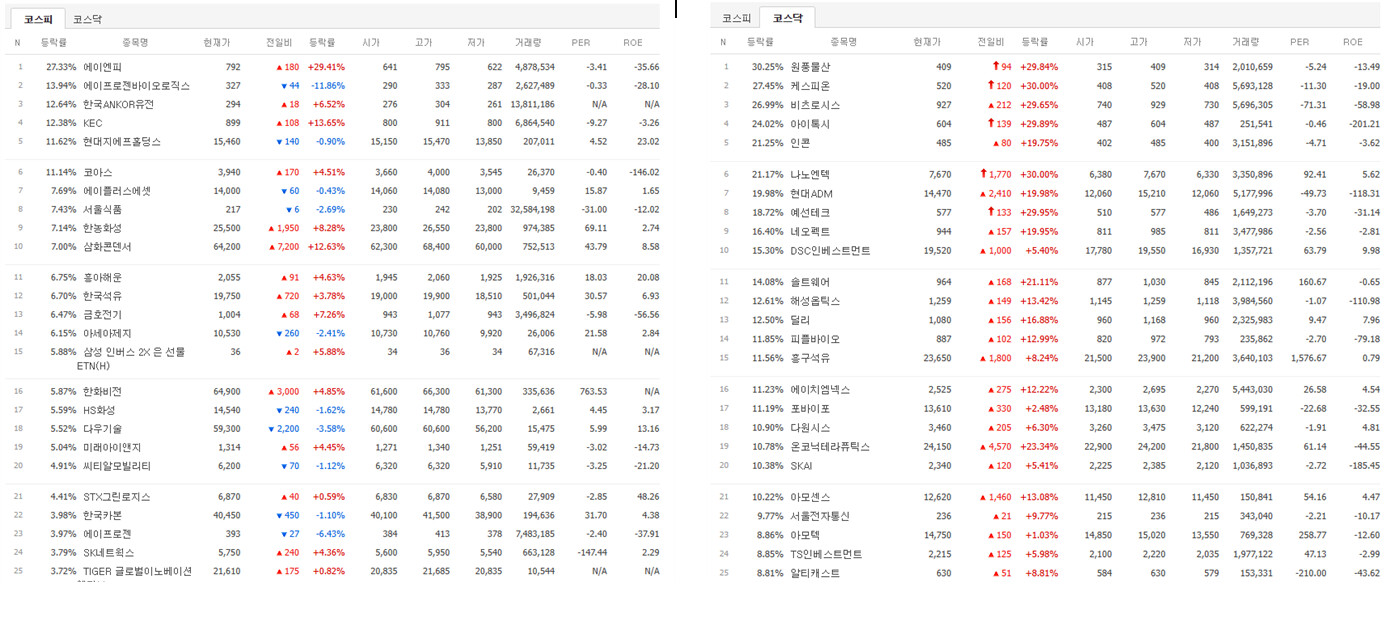Click the 763.53 PER value for 한화비전
The height and width of the screenshot is (636, 1393).
(x=592, y=392)
